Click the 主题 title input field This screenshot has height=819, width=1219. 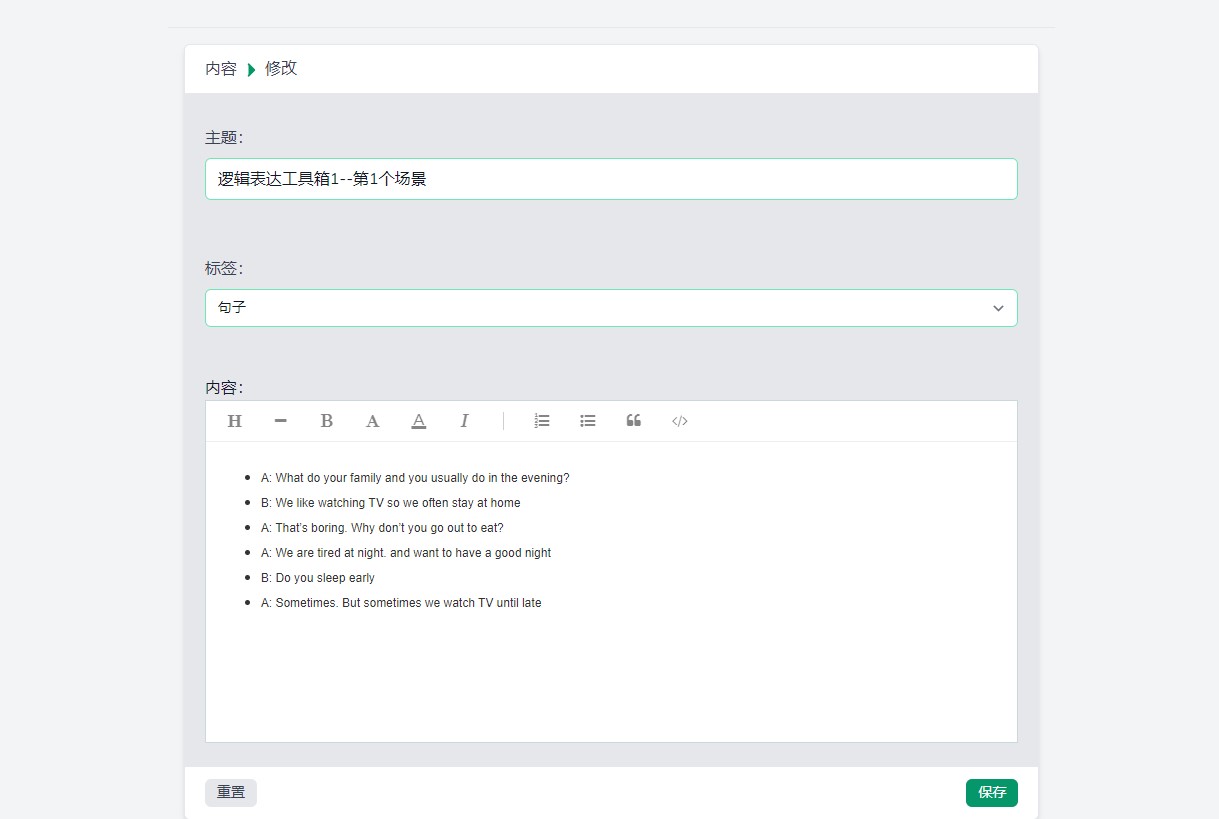pyautogui.click(x=611, y=179)
